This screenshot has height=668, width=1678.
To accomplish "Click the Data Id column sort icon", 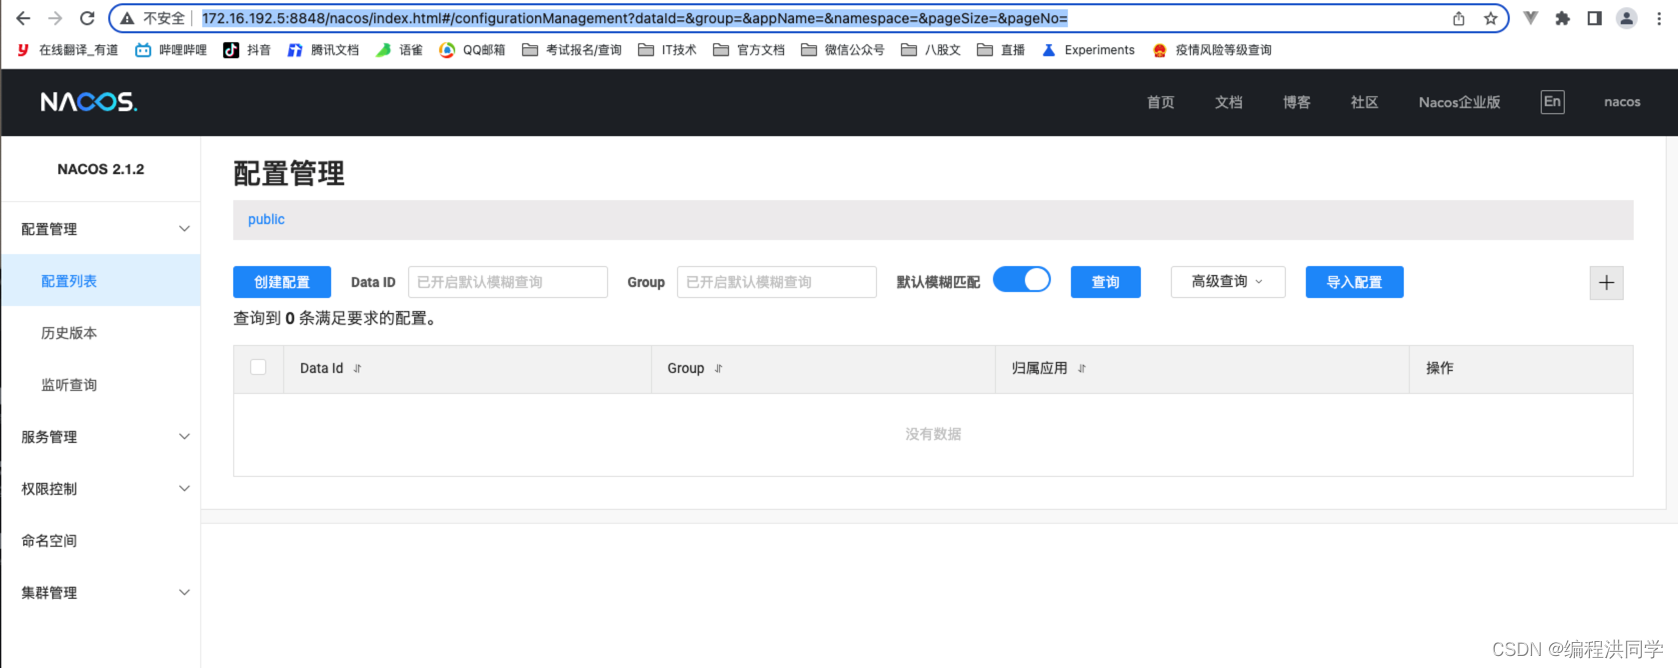I will [357, 369].
